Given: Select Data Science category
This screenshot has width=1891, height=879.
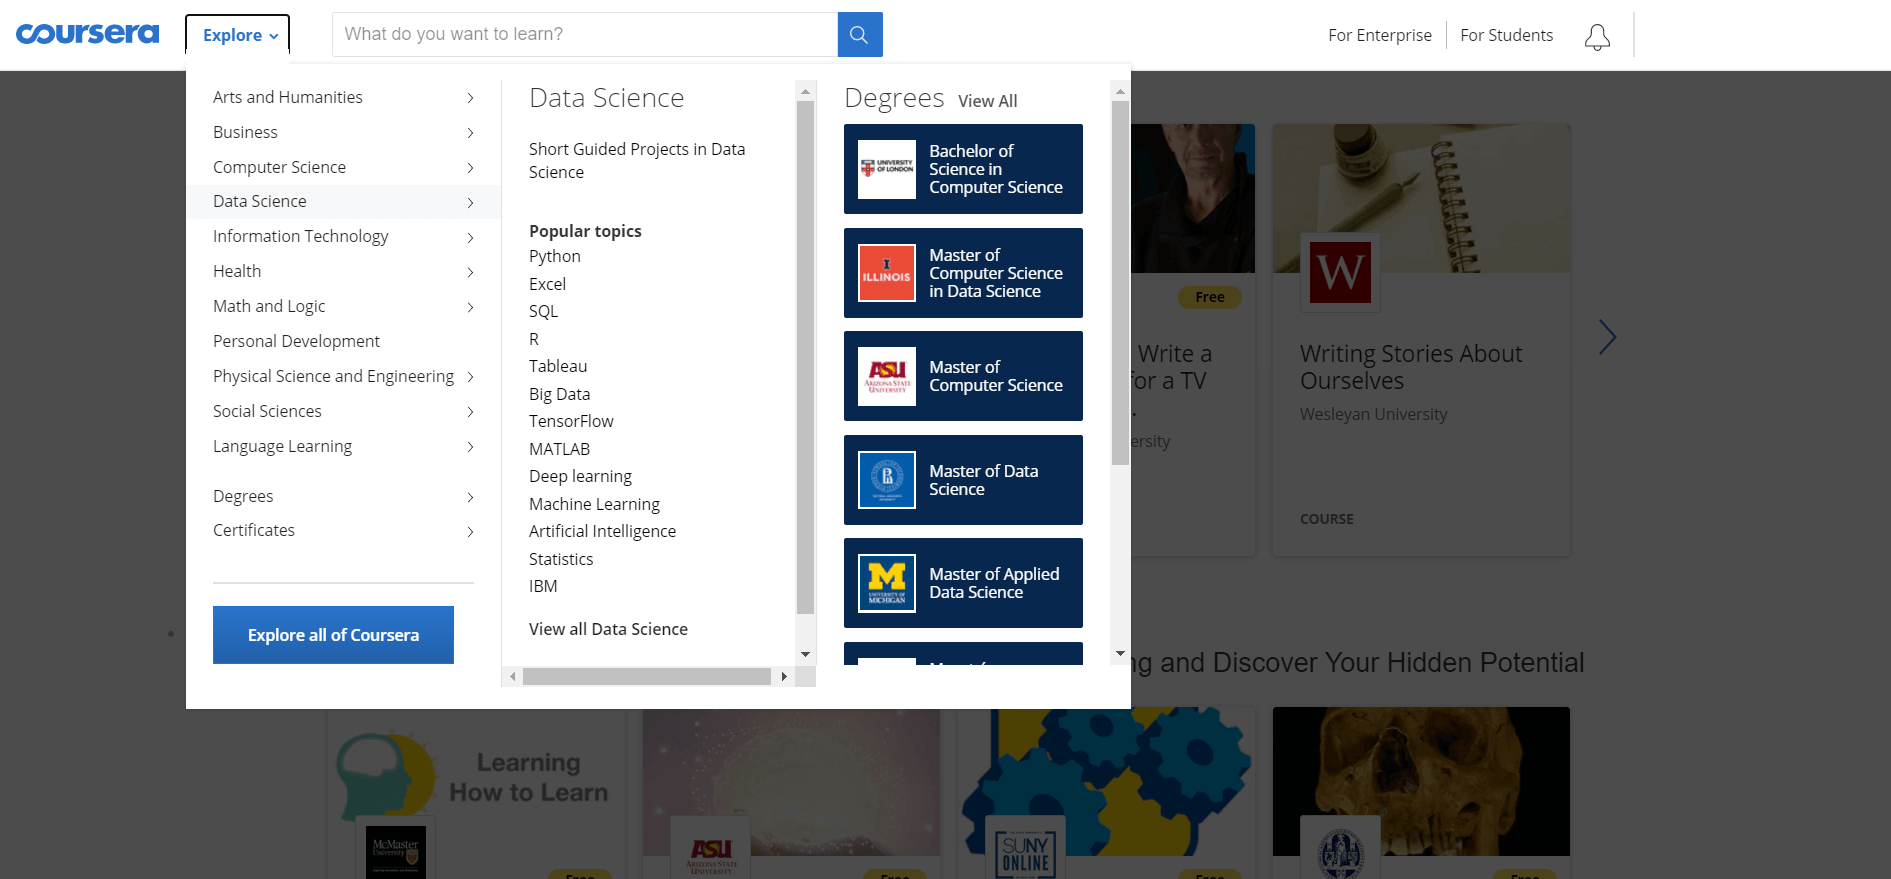Looking at the screenshot, I should click(x=343, y=202).
